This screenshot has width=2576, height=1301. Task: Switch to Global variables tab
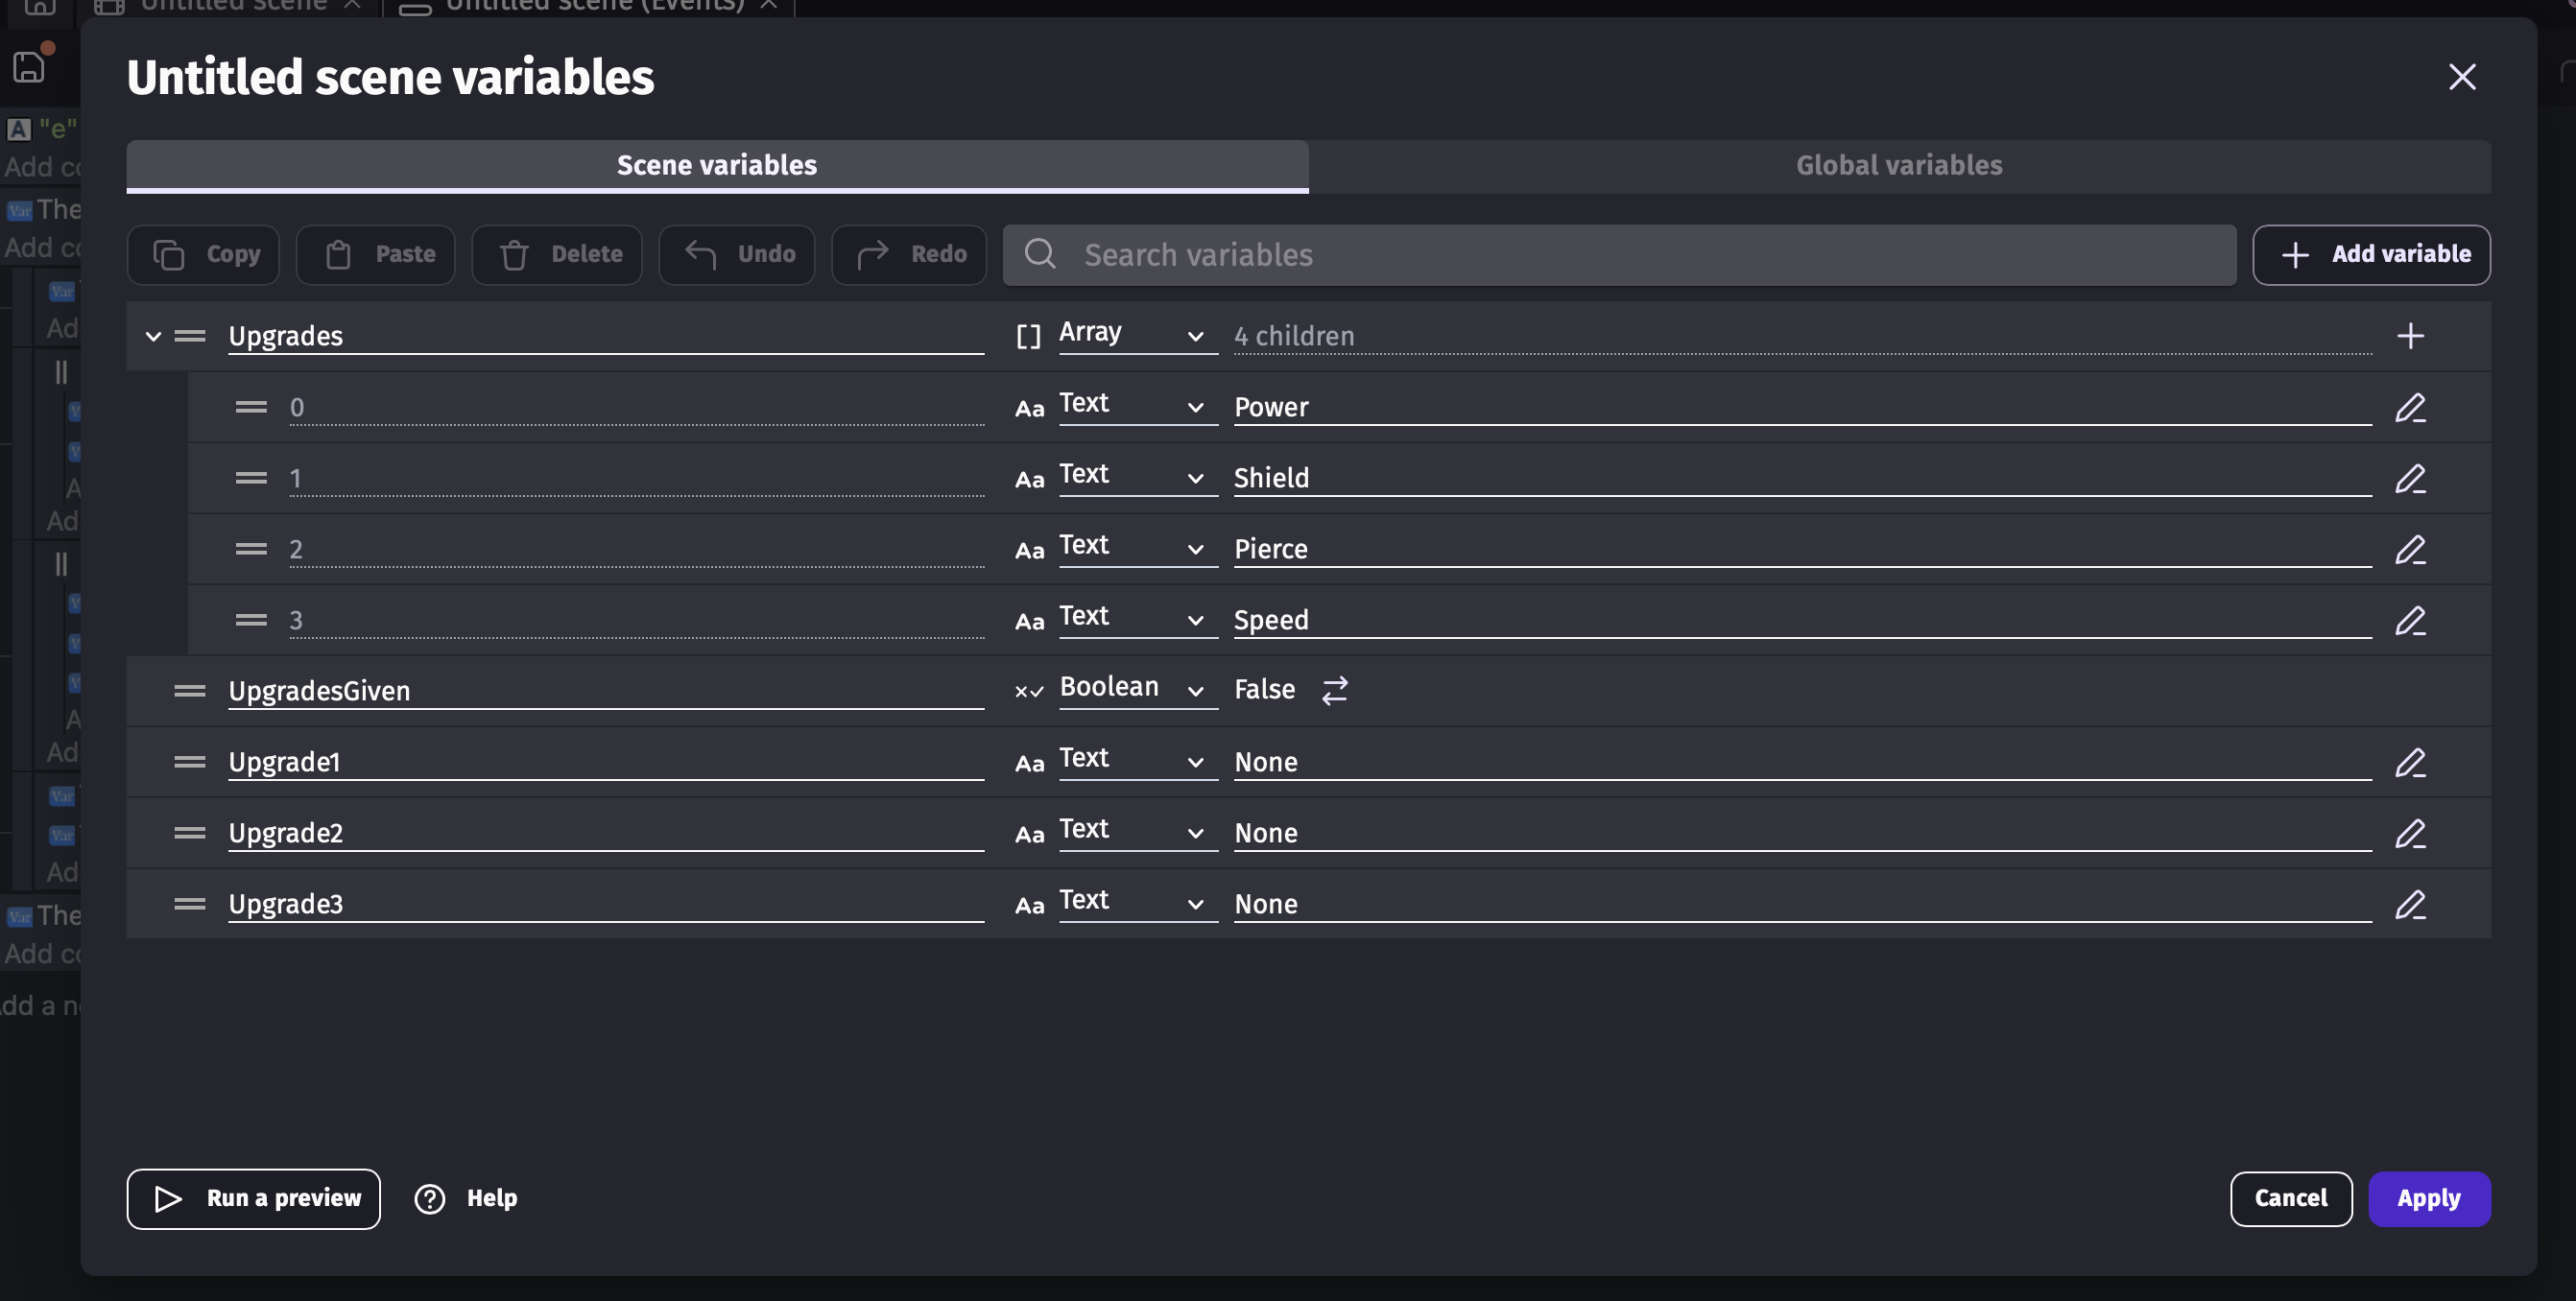coord(1899,166)
